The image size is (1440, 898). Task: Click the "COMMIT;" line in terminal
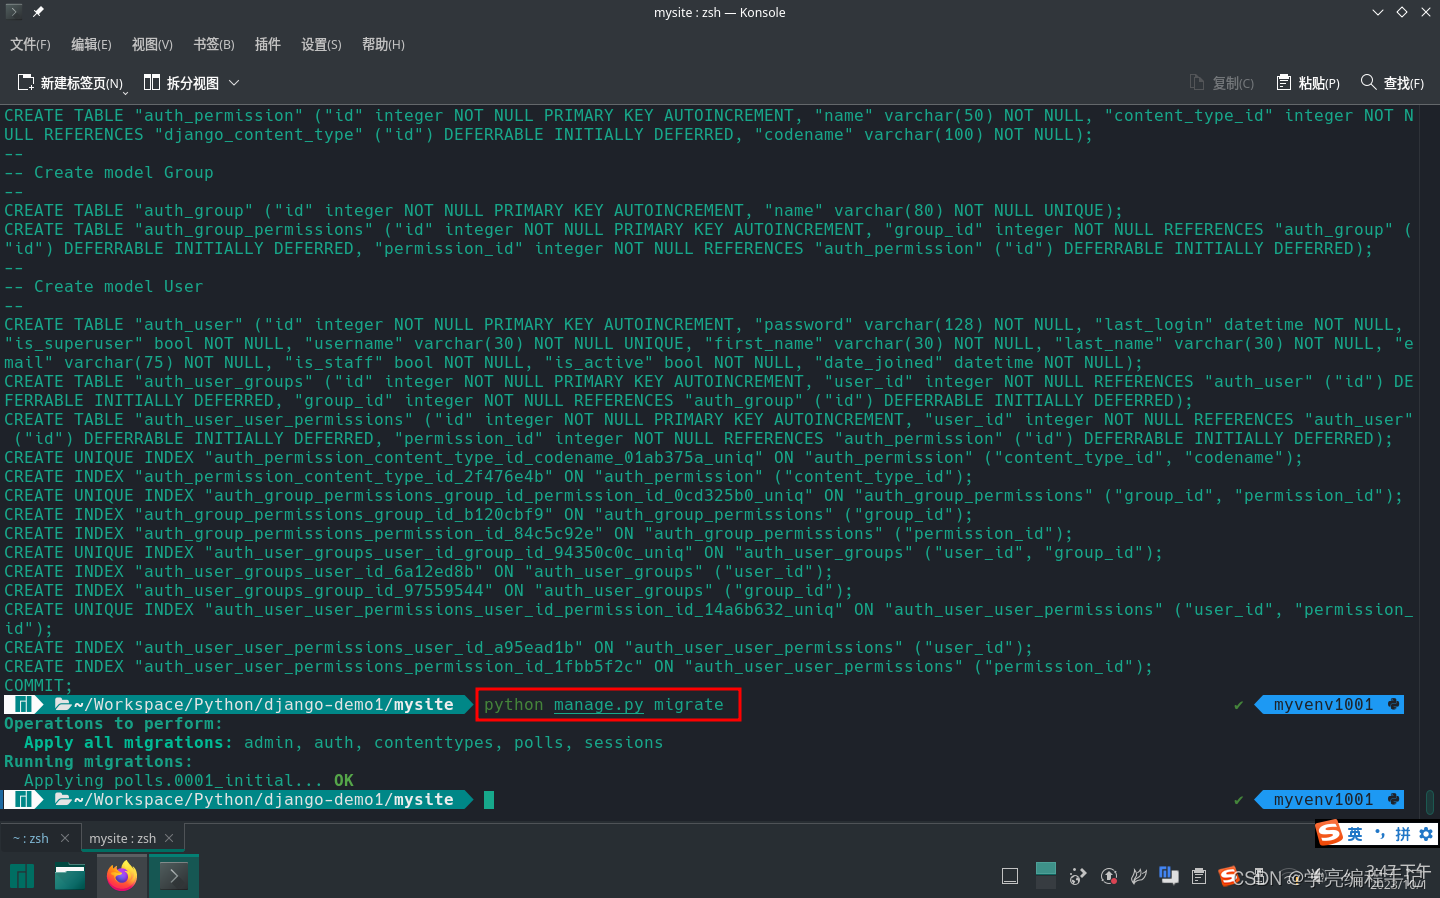pos(38,686)
